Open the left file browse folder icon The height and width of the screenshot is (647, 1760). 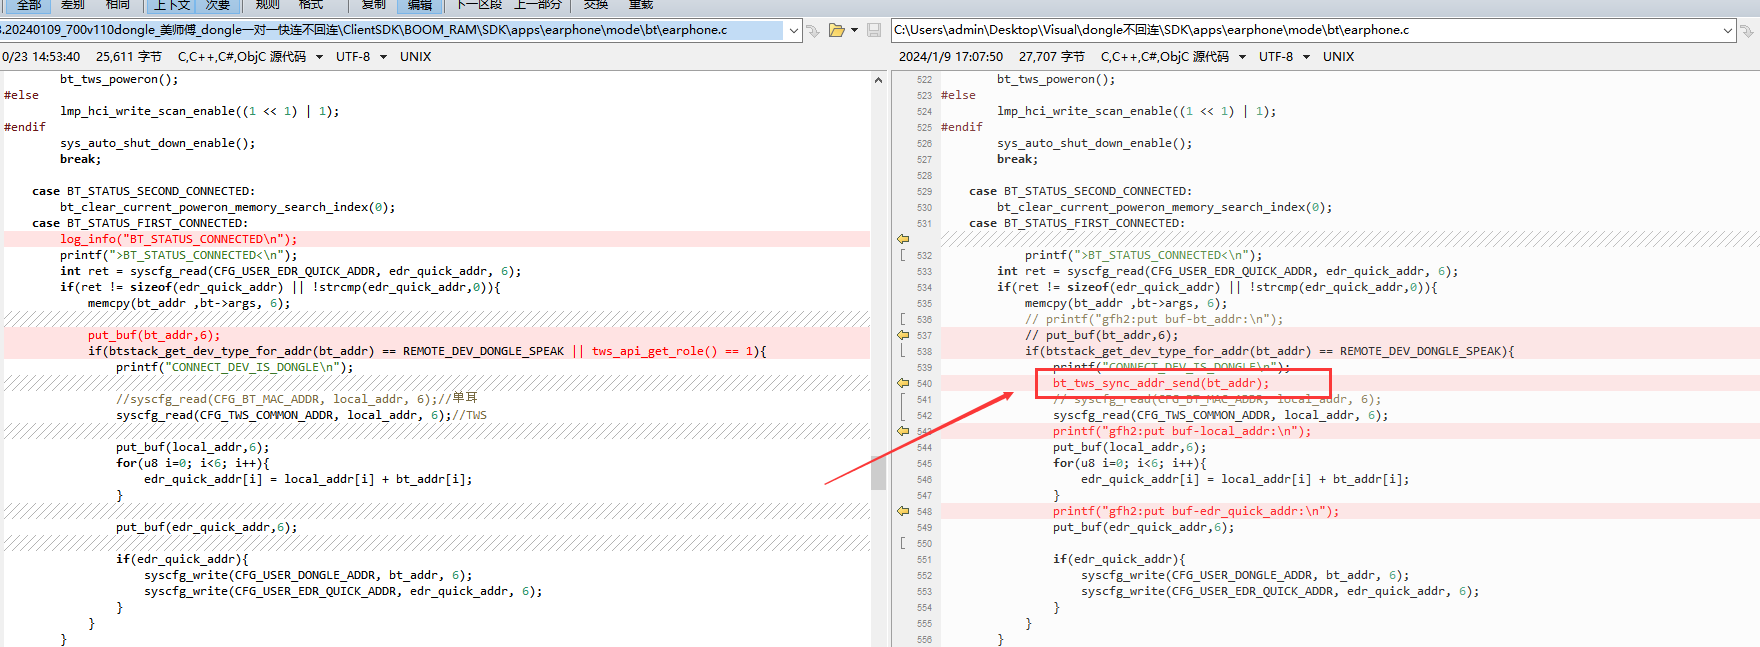(837, 30)
